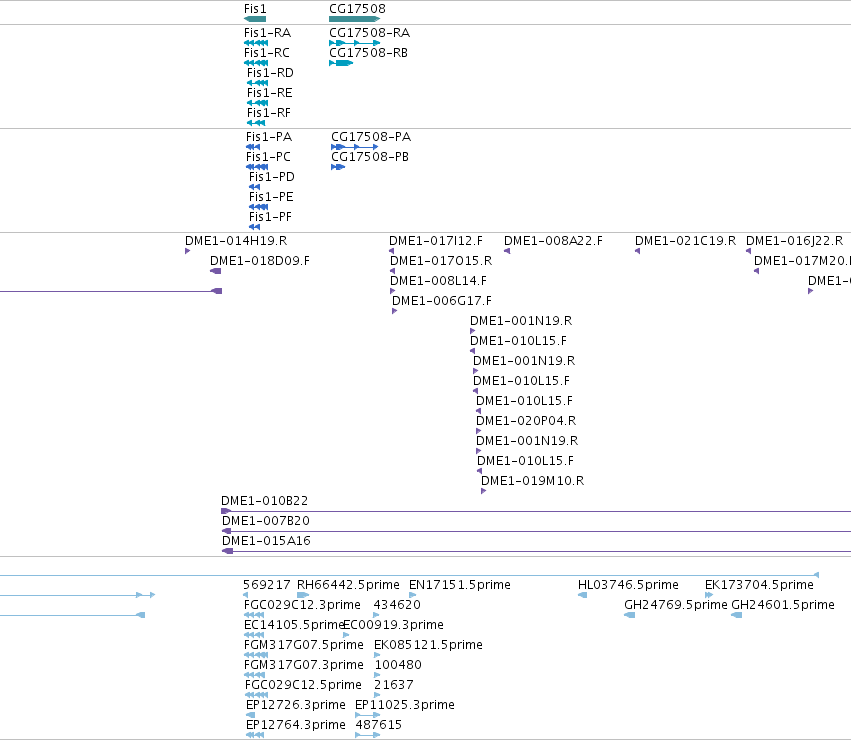Select EST EP12726.3prime

click(296, 706)
